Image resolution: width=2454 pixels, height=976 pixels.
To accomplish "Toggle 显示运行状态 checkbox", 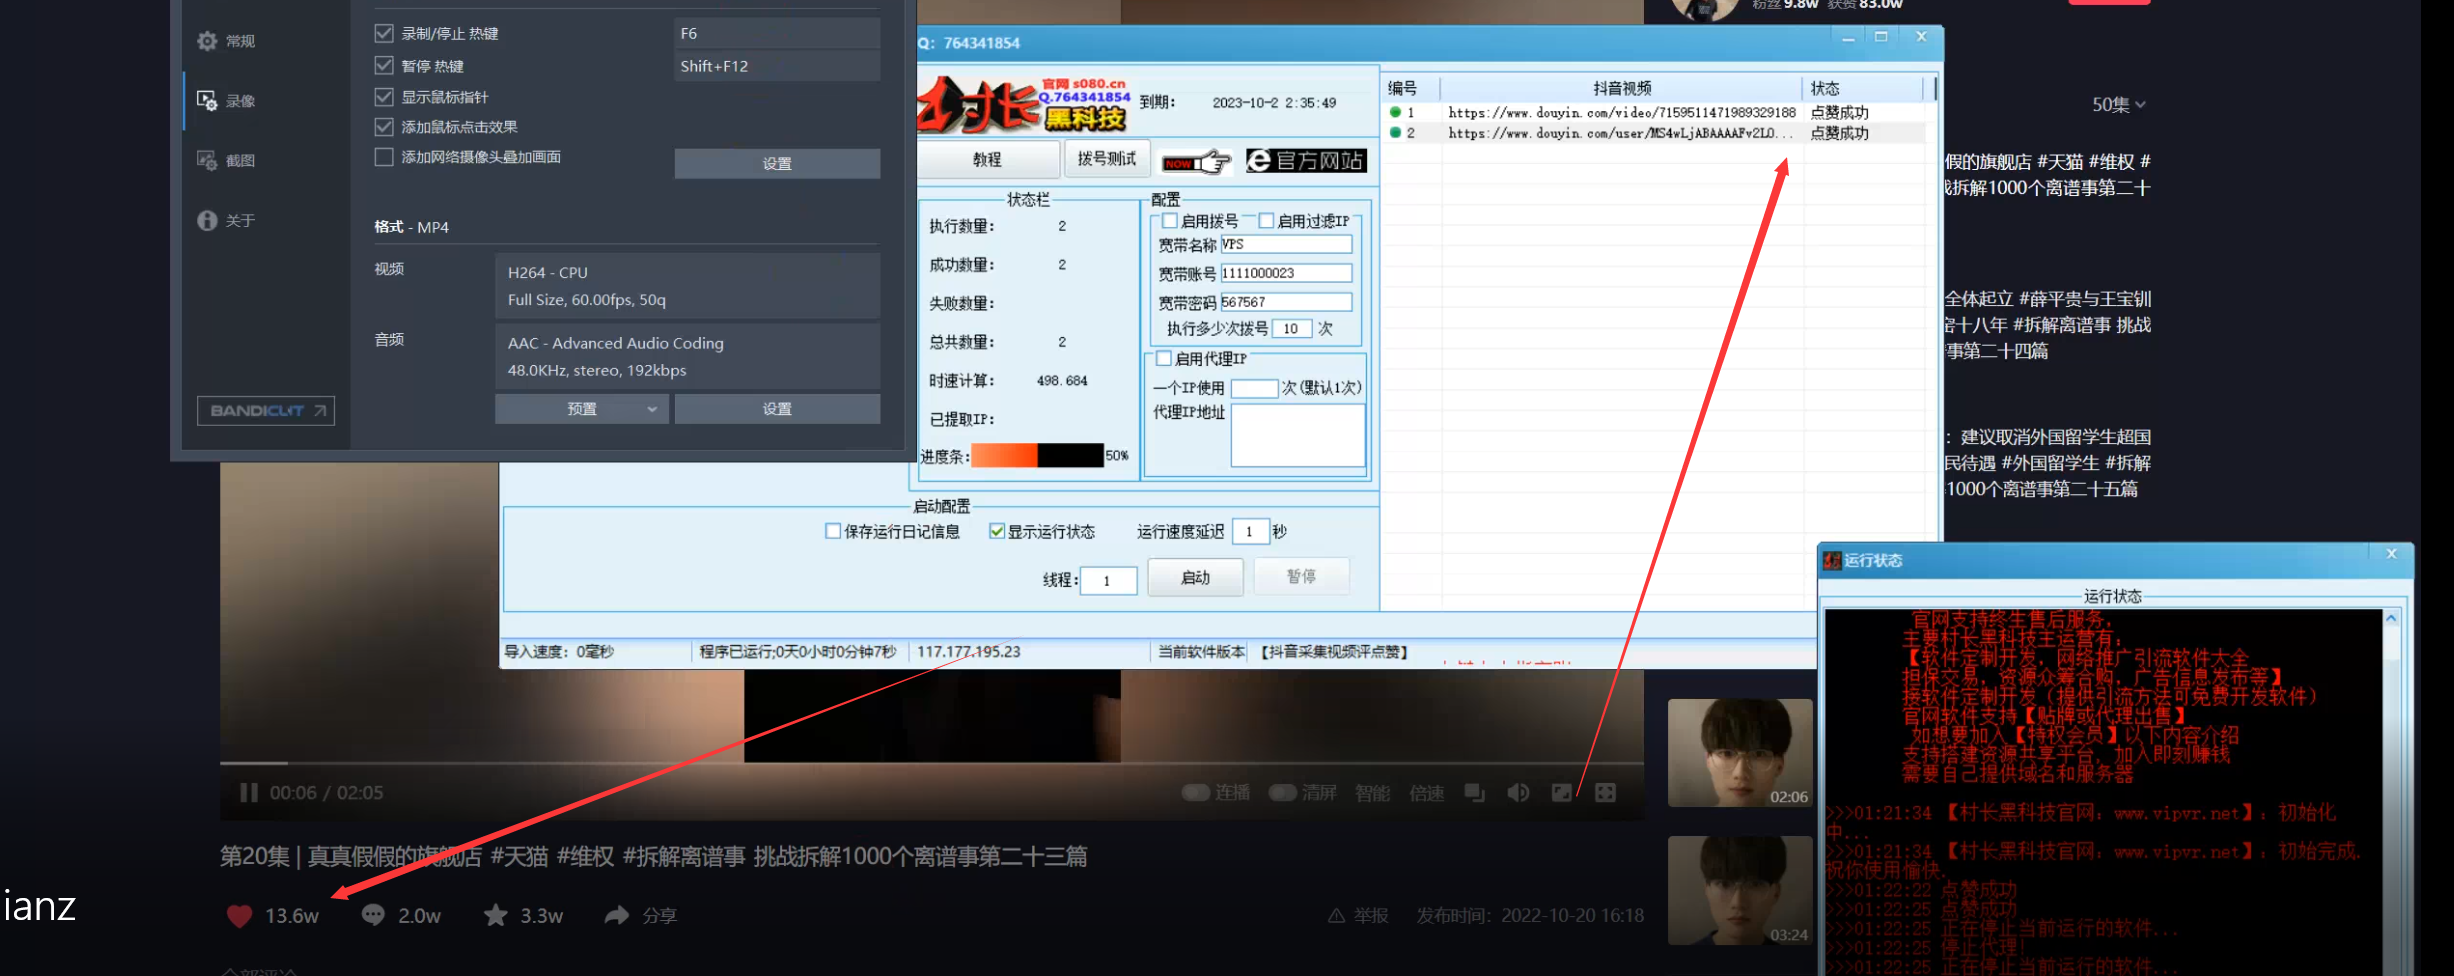I will (x=997, y=531).
